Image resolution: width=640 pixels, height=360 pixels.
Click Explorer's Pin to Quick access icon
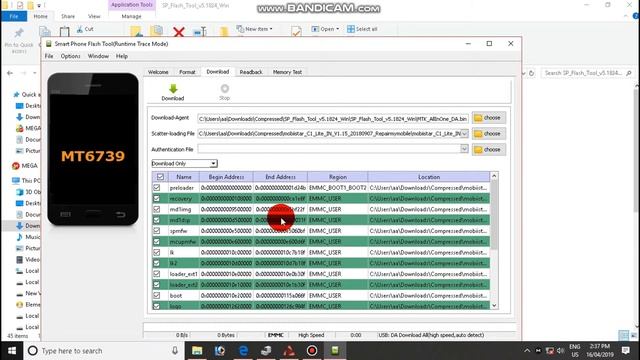pos(19,33)
